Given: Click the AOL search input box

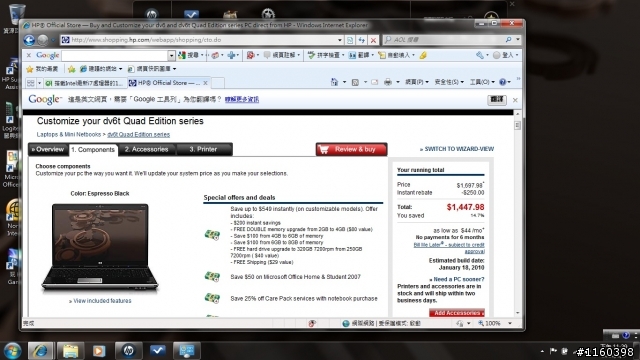Looking at the screenshot, I should click(443, 40).
